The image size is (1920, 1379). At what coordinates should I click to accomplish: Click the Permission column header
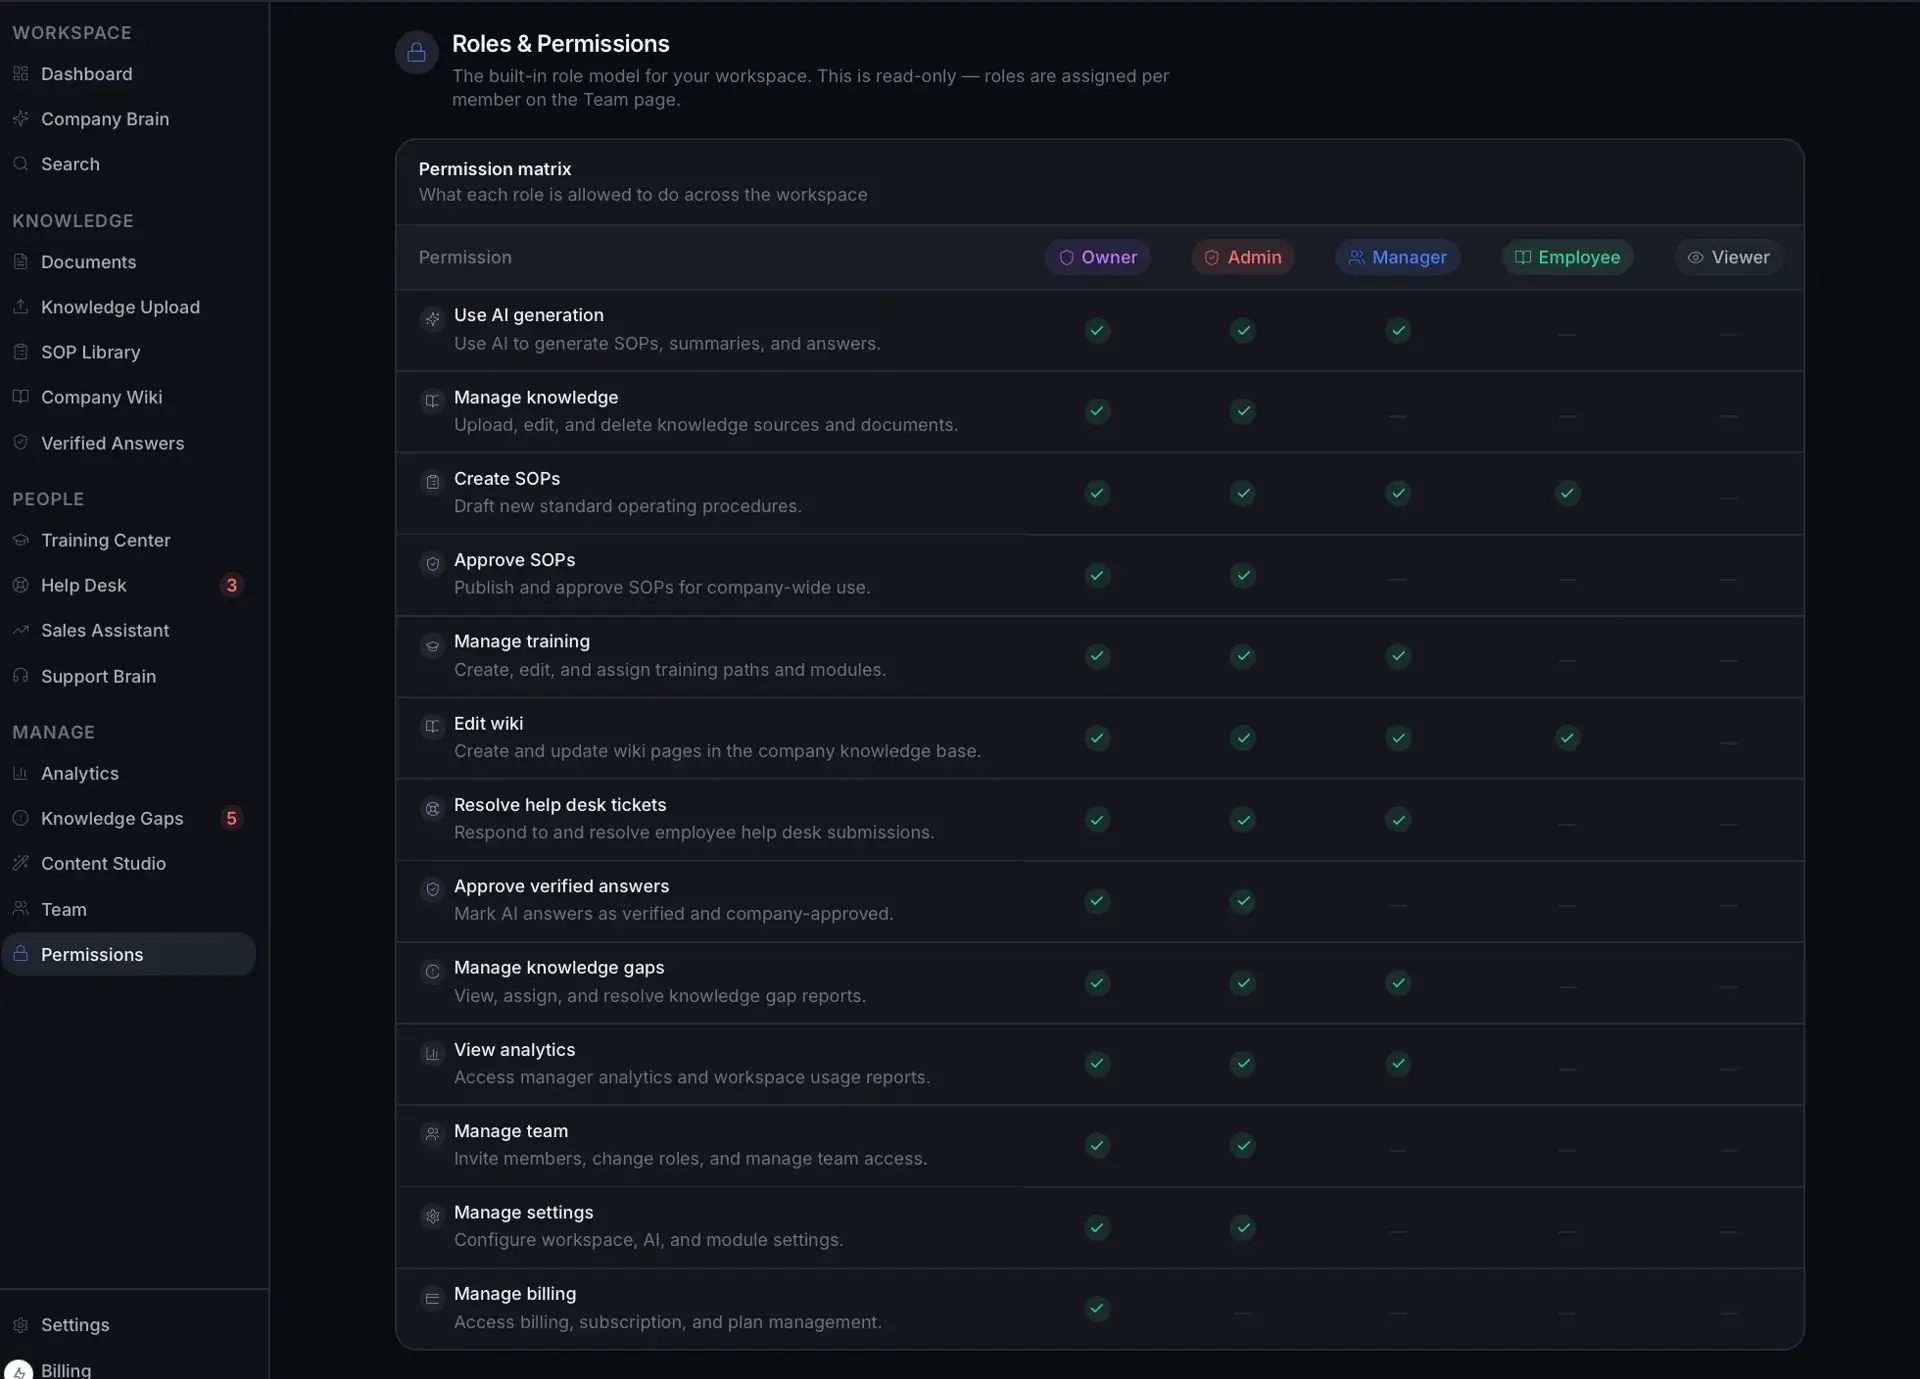coord(465,257)
